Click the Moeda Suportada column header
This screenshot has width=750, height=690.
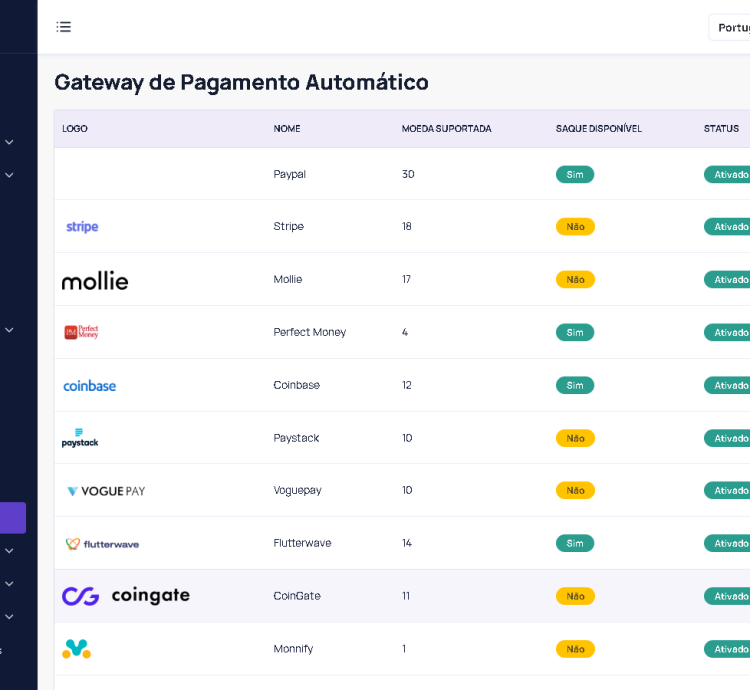[446, 129]
